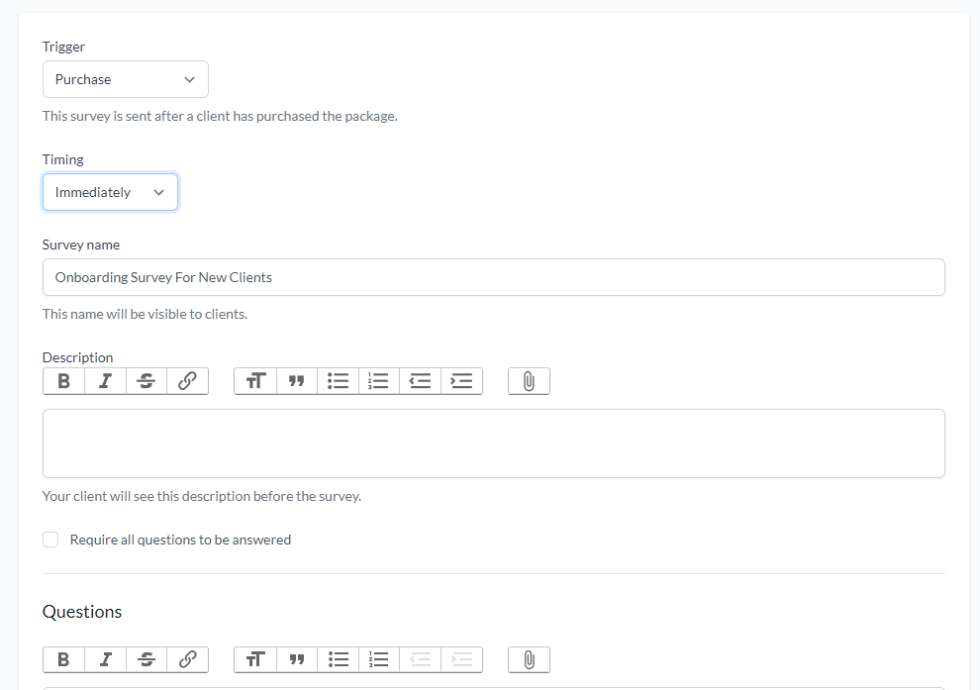The image size is (980, 690).
Task: Attach a file to the Description
Action: (x=528, y=380)
